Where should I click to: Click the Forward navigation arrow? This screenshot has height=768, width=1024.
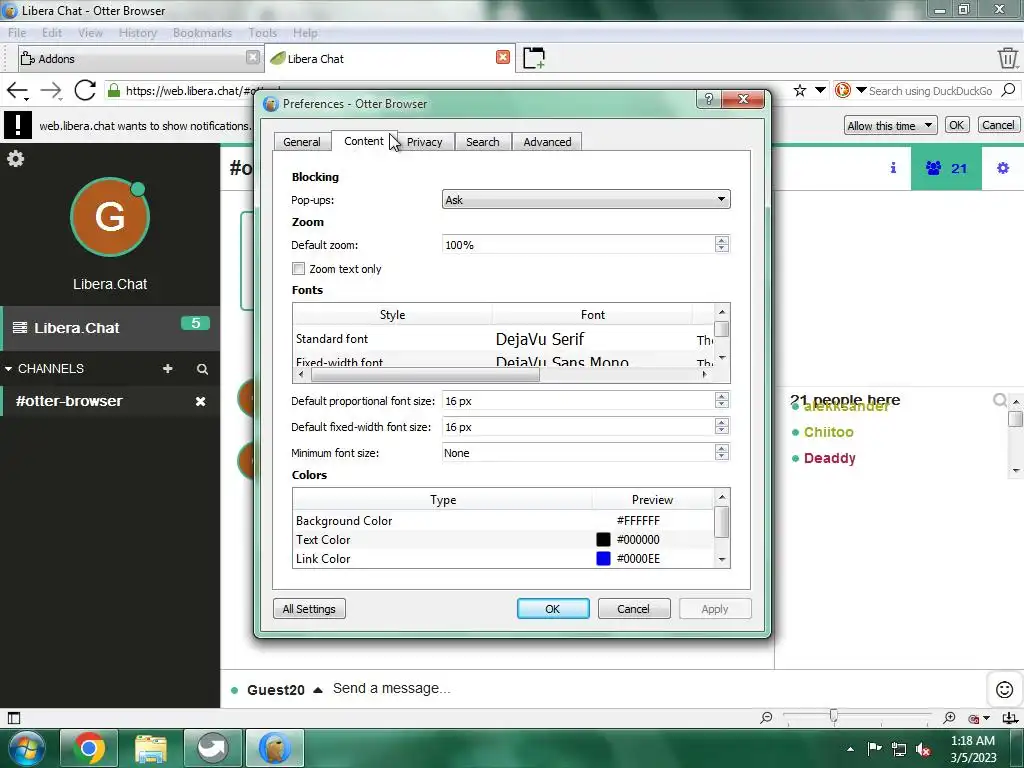pos(51,91)
